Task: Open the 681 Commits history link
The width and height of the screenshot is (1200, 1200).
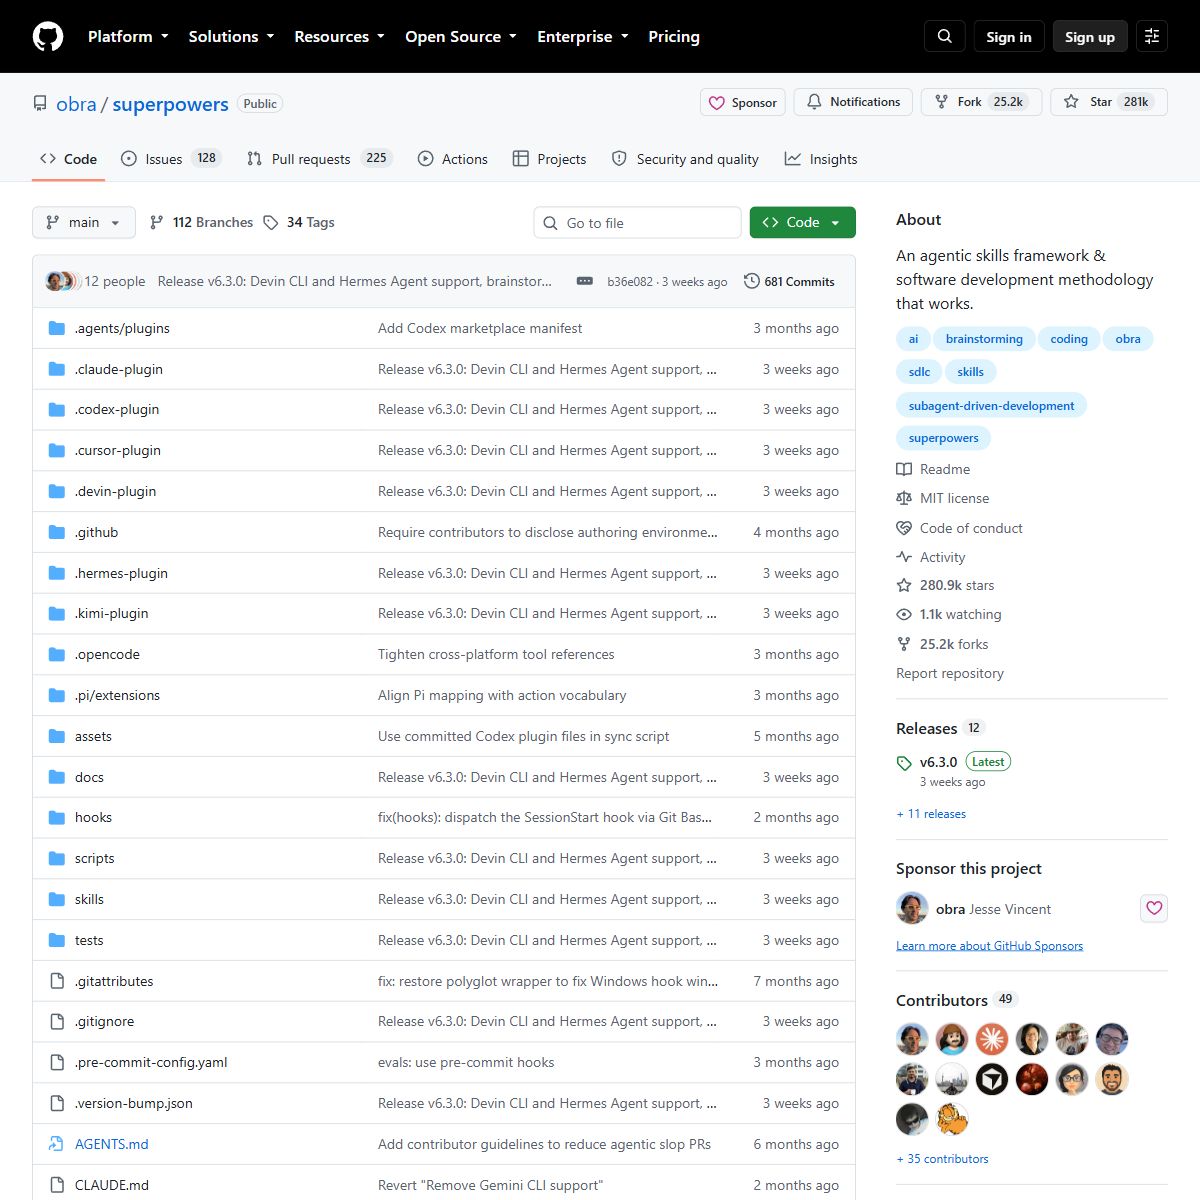Action: tap(789, 281)
